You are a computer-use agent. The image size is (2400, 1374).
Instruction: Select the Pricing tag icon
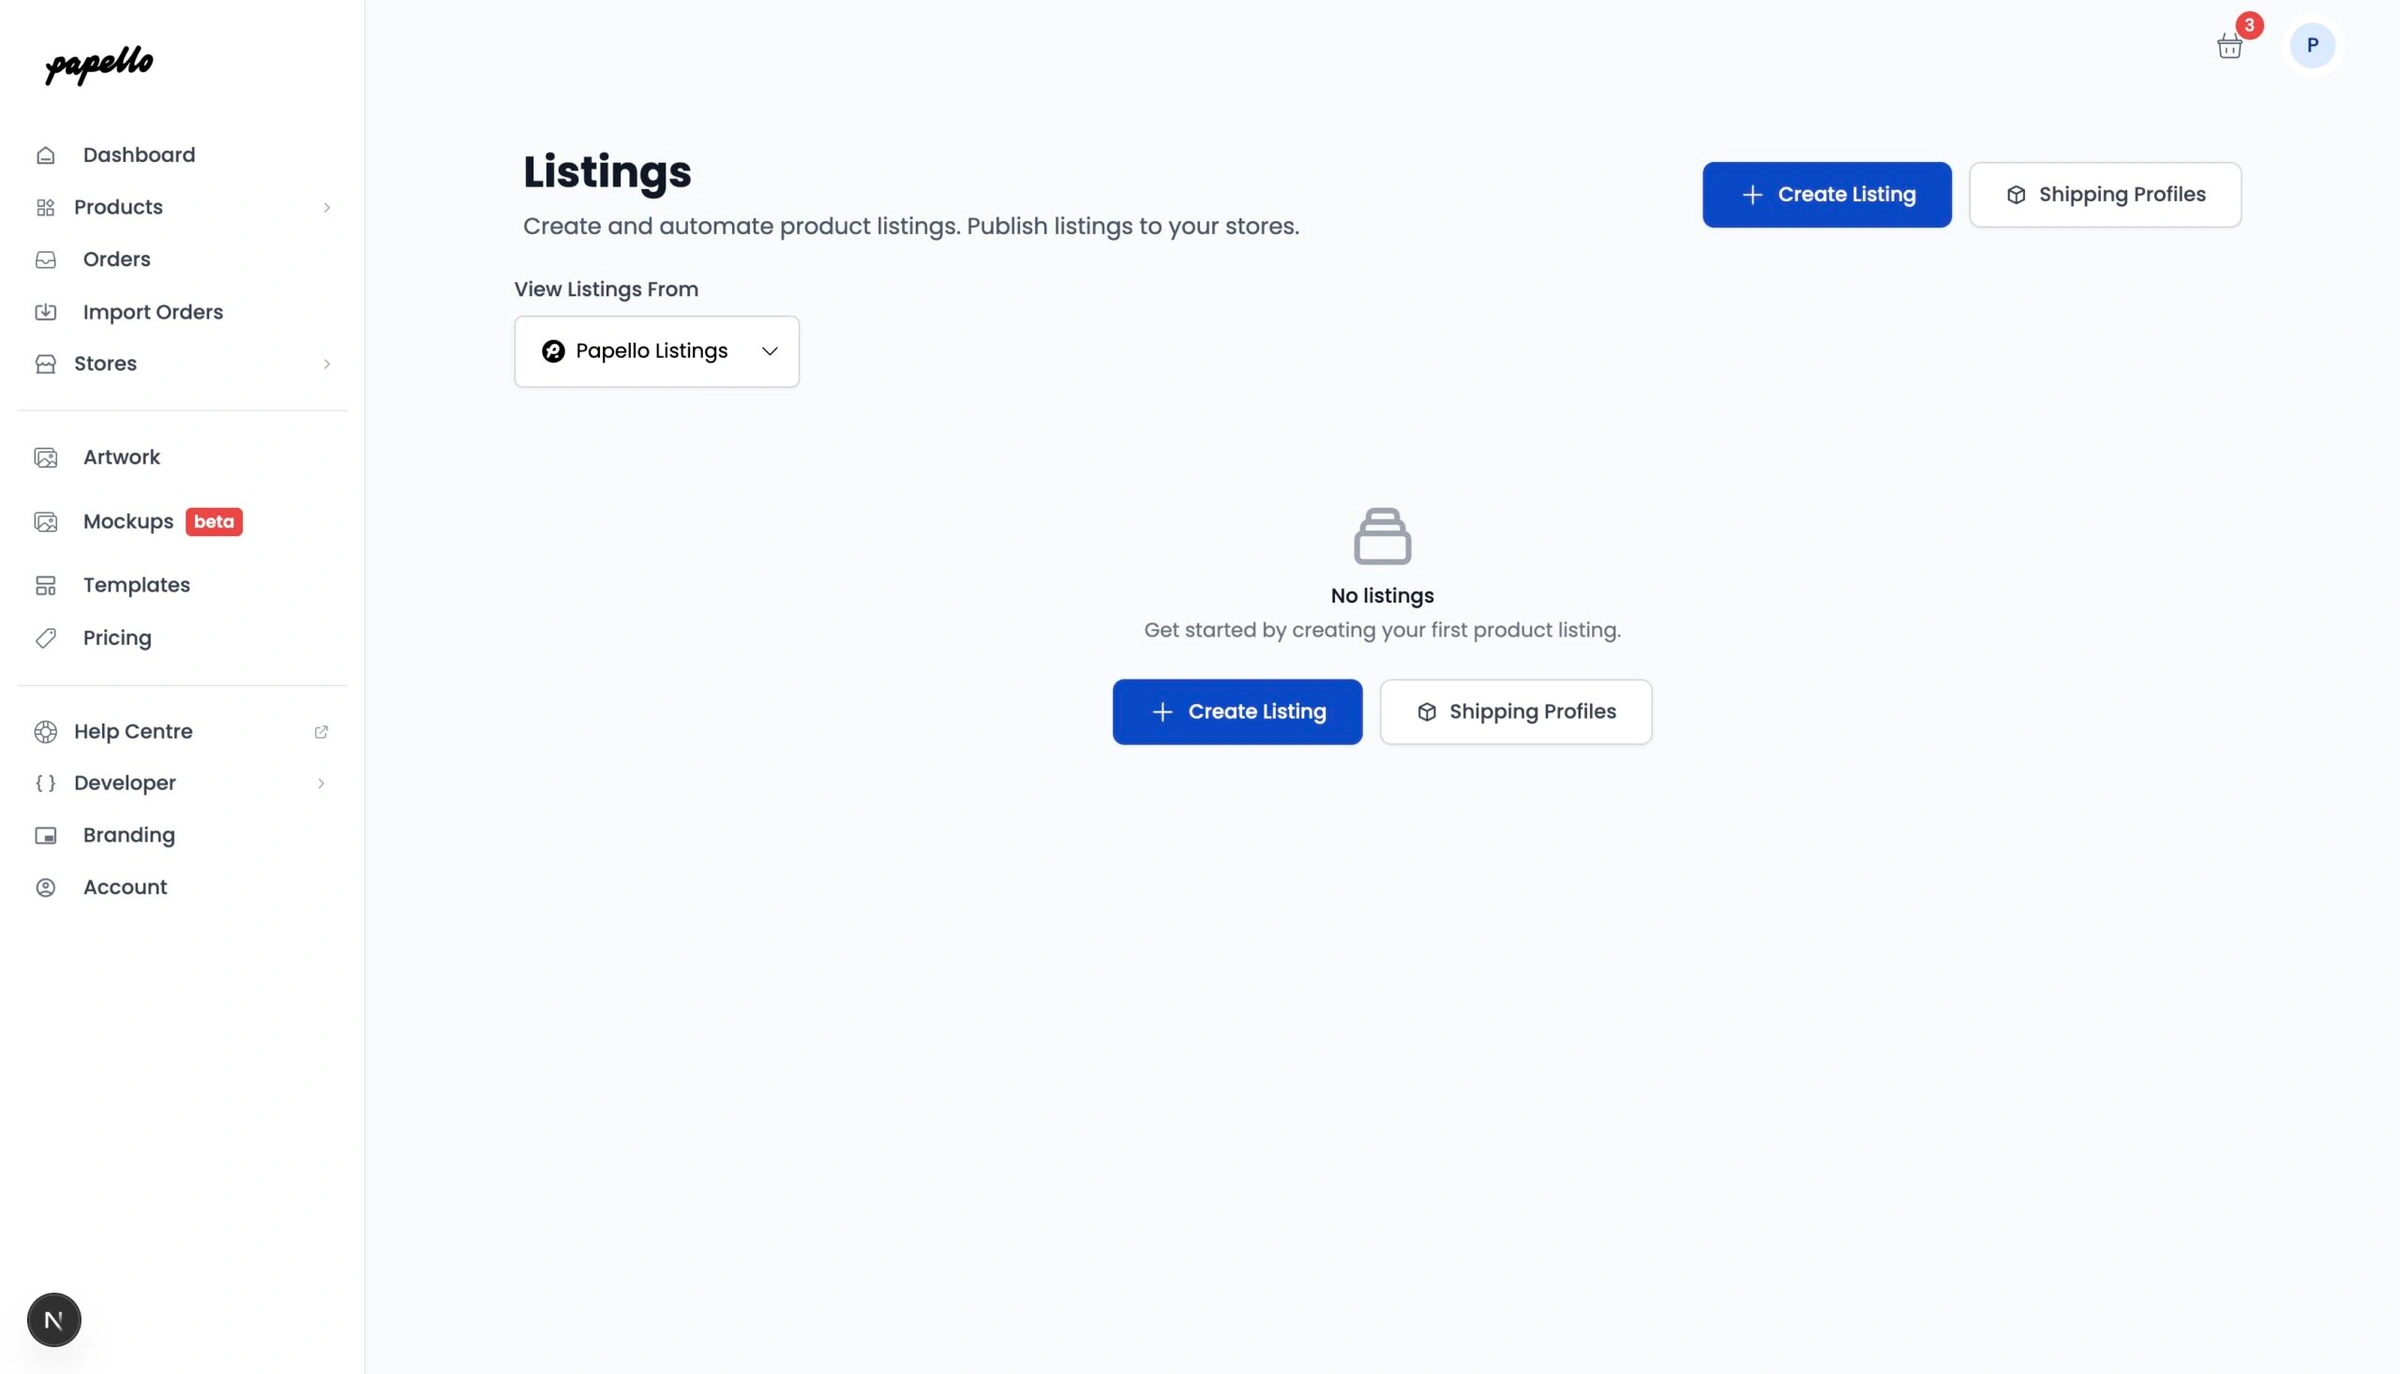click(x=46, y=637)
